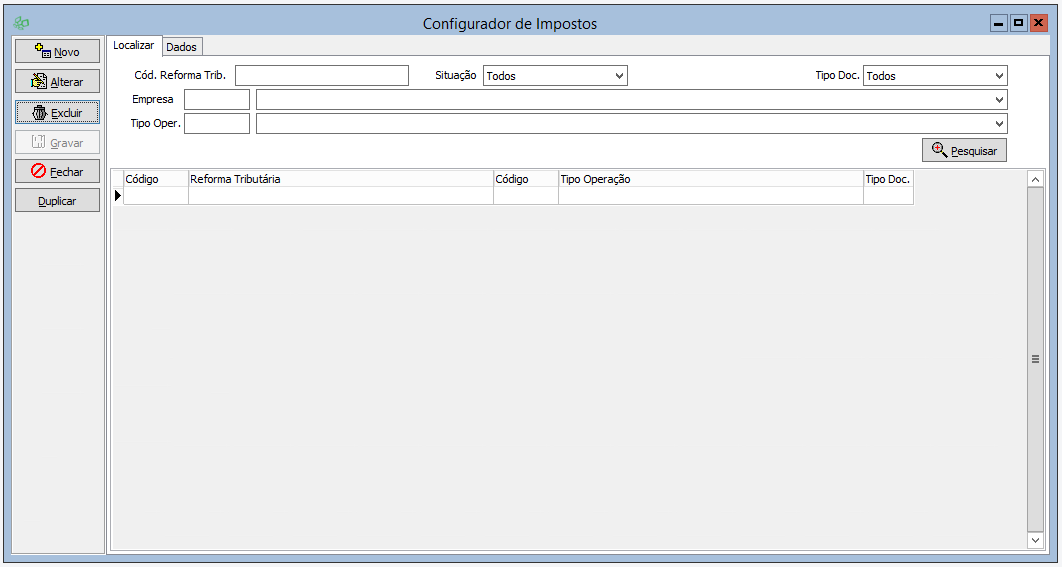Click the row indicator arrow in grid
The width and height of the screenshot is (1062, 567).
tap(117, 196)
